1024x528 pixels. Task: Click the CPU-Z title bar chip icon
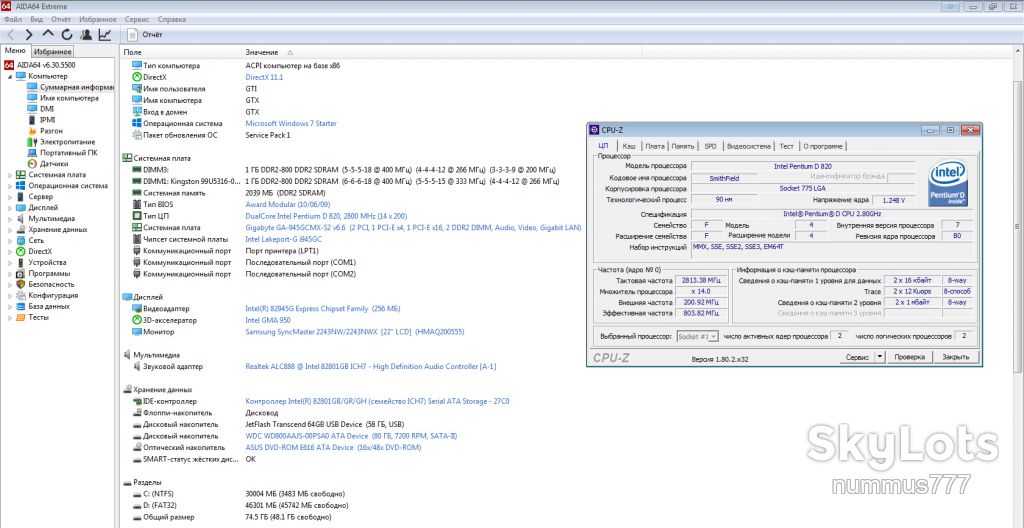click(x=594, y=130)
